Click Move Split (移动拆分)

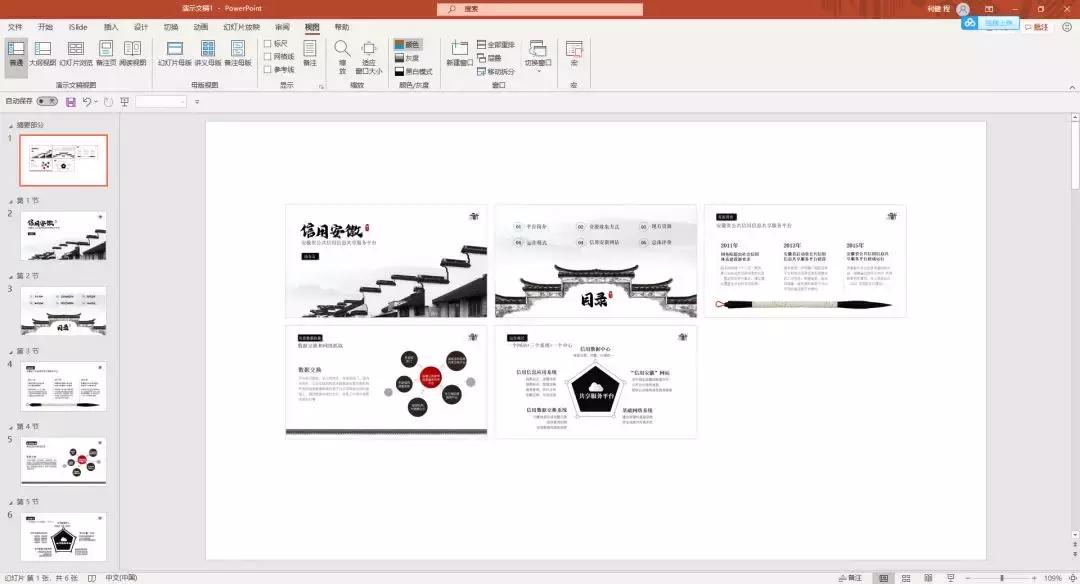click(x=496, y=72)
